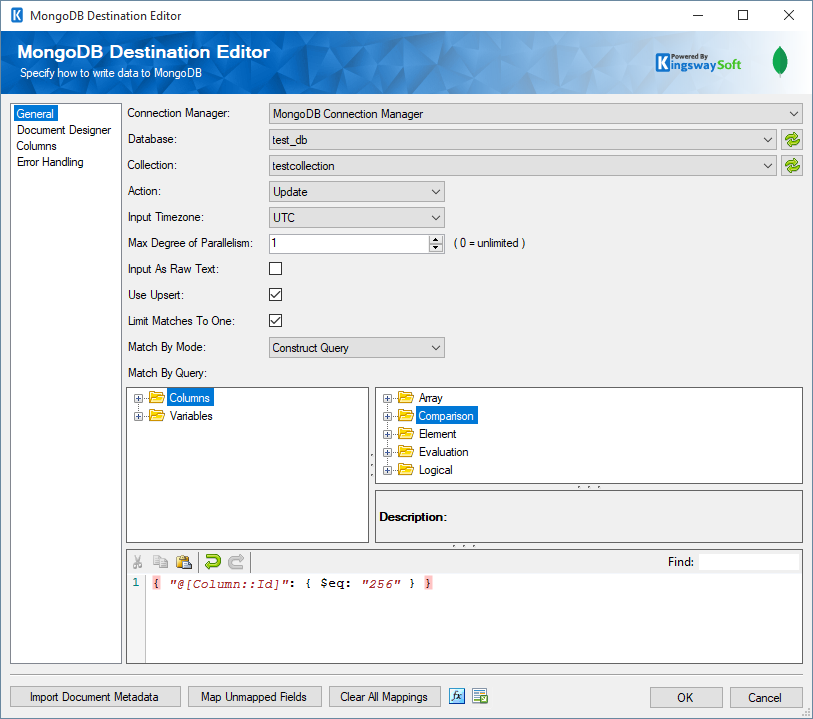Click the refresh icon next to Collection

[792, 165]
